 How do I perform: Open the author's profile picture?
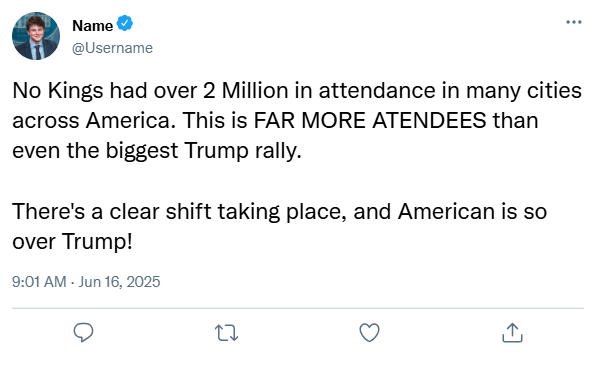[36, 36]
